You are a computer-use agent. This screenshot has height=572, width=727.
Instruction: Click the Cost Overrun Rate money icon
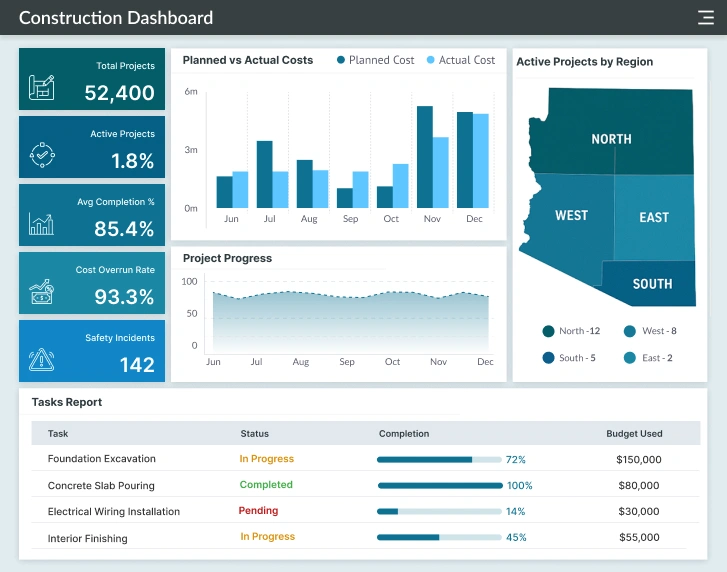click(x=42, y=292)
